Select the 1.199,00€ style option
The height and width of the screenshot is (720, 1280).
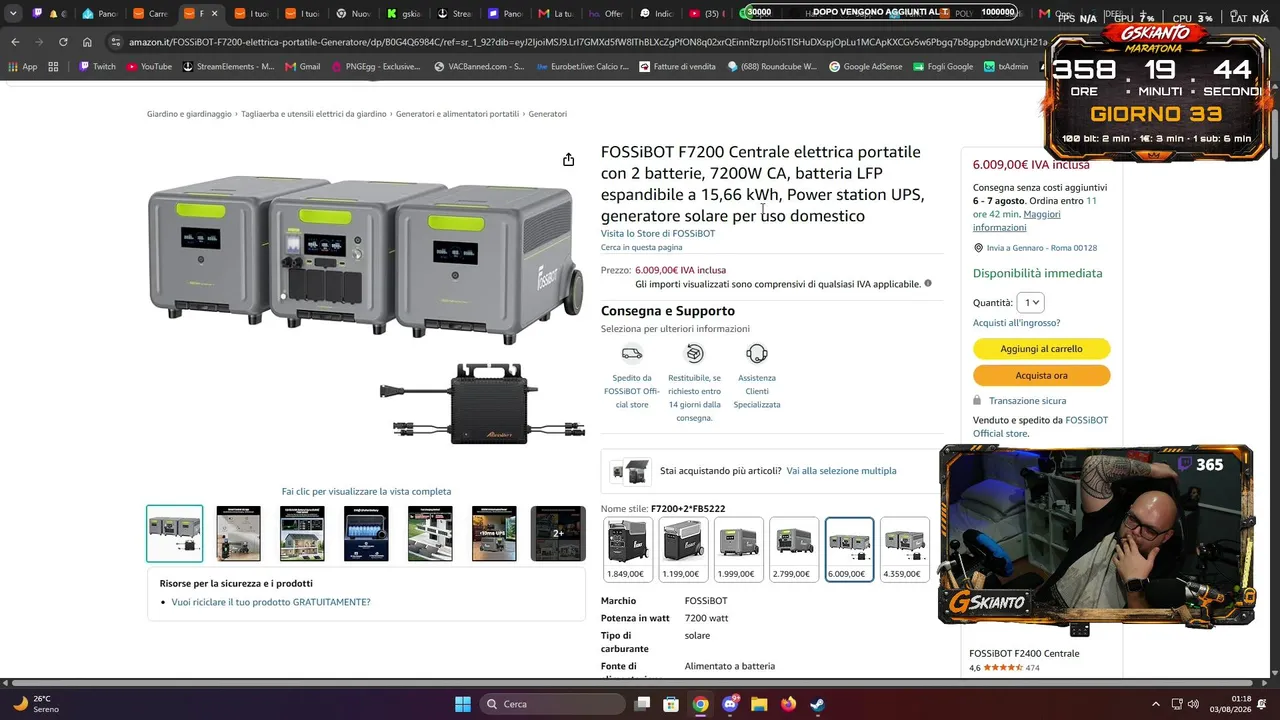pos(684,549)
